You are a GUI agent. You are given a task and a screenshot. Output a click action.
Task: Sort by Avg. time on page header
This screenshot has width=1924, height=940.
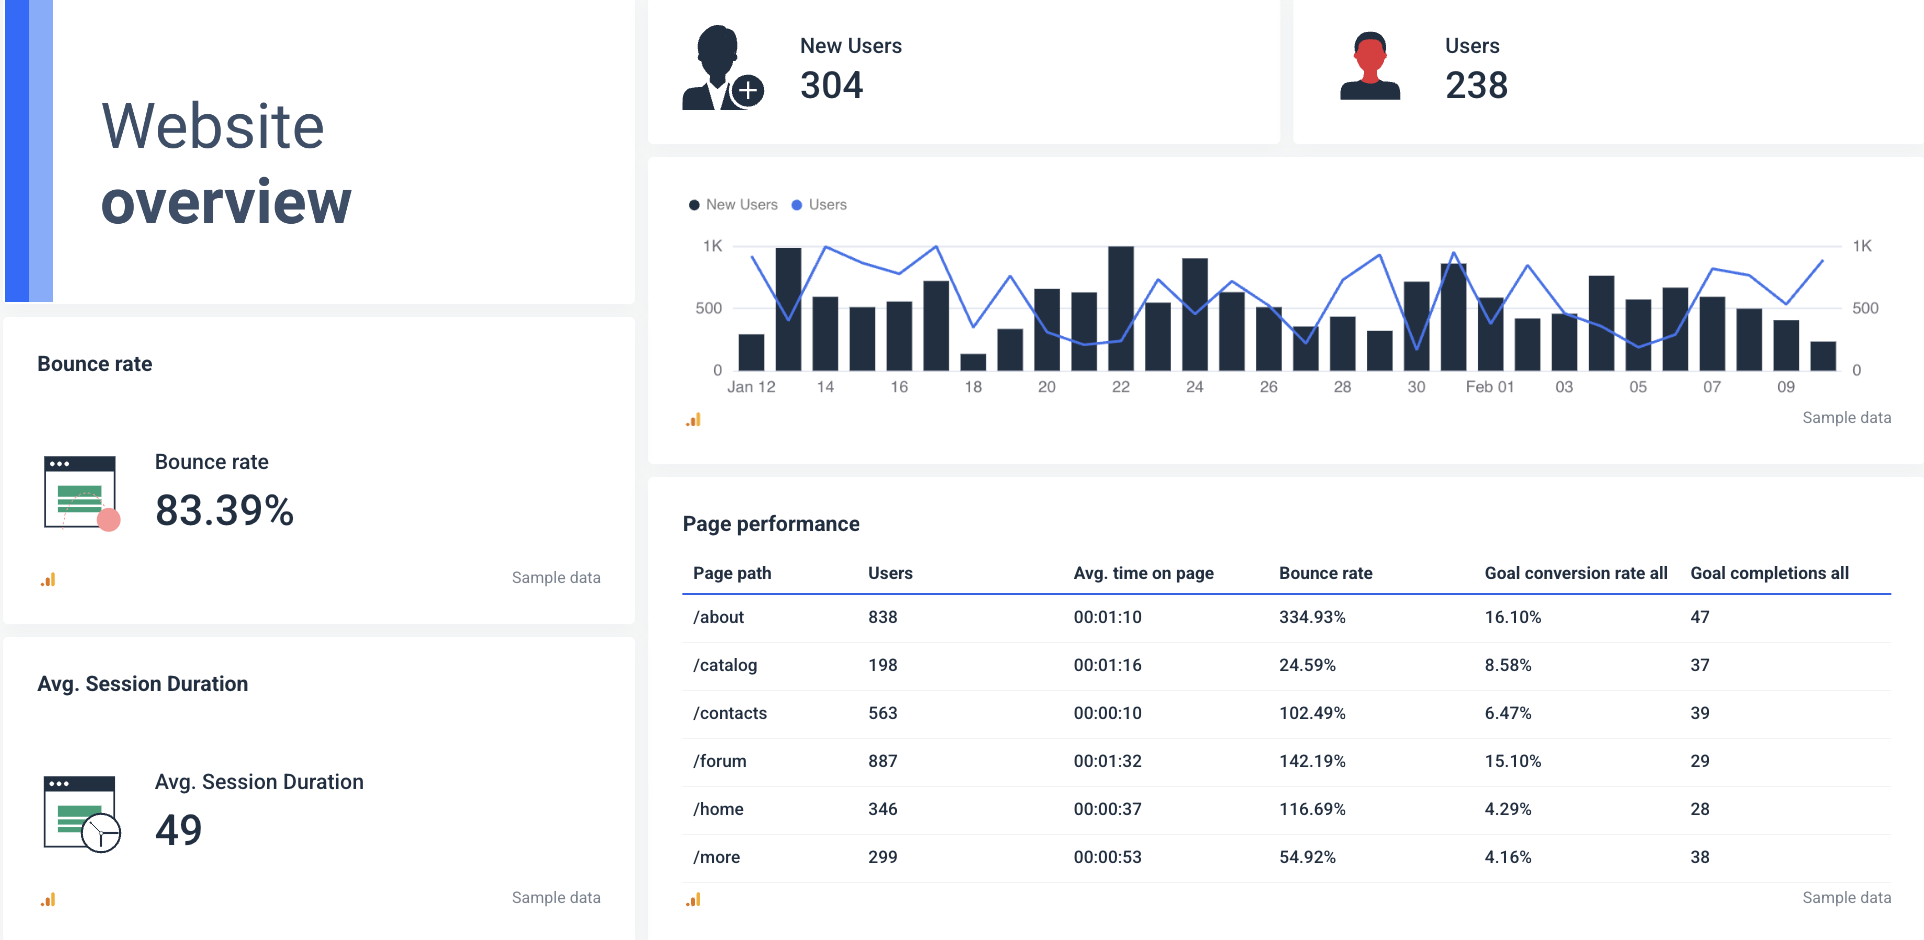tap(1143, 573)
